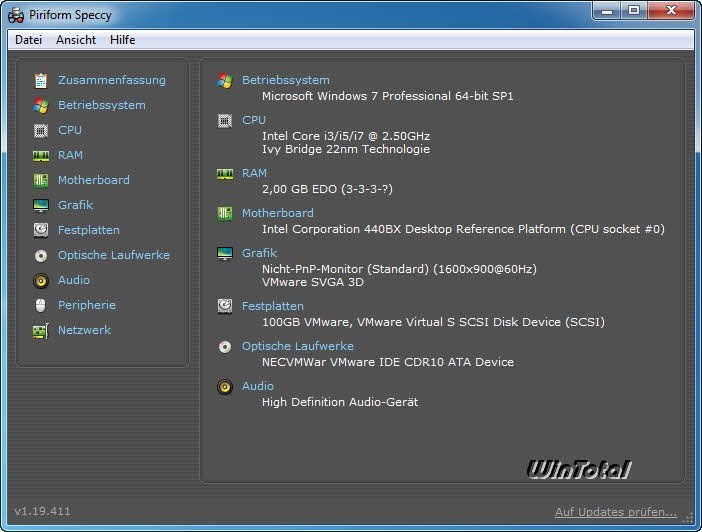Click the '440BX Desktop Reference Platform' motherboard text

pos(465,229)
